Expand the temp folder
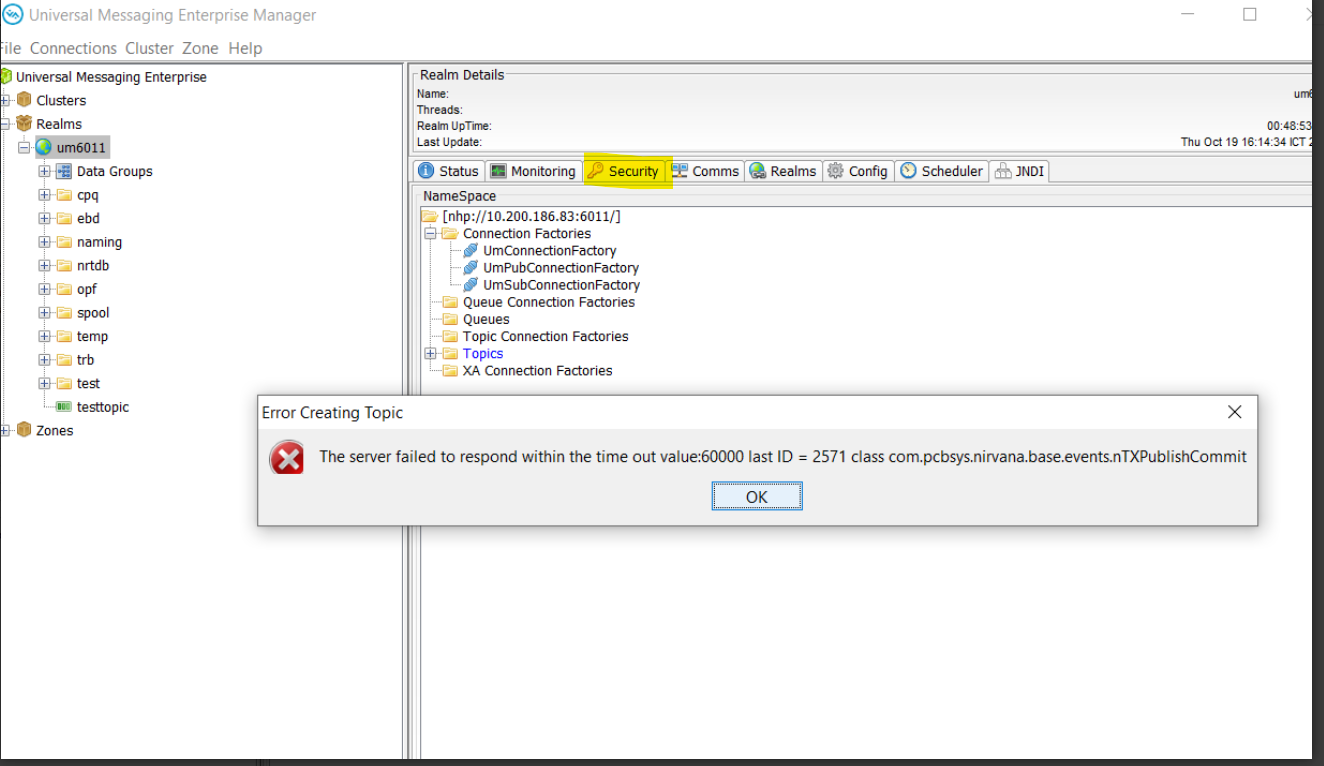This screenshot has height=766, width=1324. pos(45,336)
